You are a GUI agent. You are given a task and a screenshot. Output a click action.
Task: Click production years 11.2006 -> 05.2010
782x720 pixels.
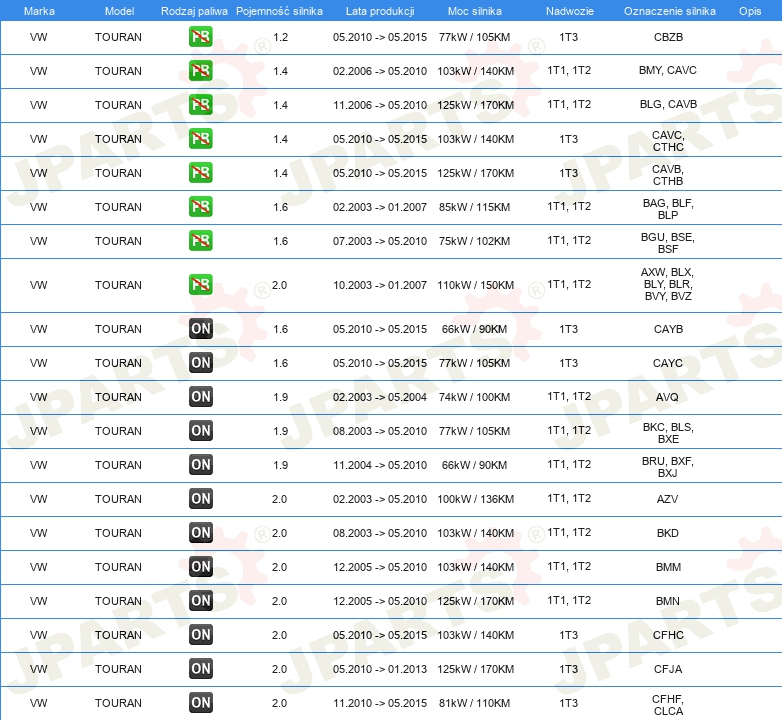(x=380, y=105)
